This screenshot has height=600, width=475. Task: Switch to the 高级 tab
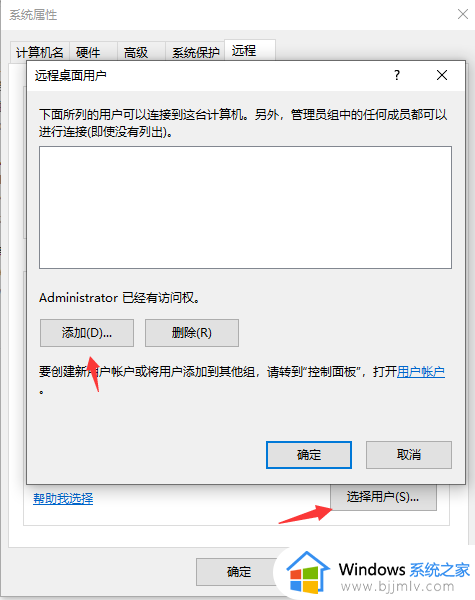click(x=136, y=52)
